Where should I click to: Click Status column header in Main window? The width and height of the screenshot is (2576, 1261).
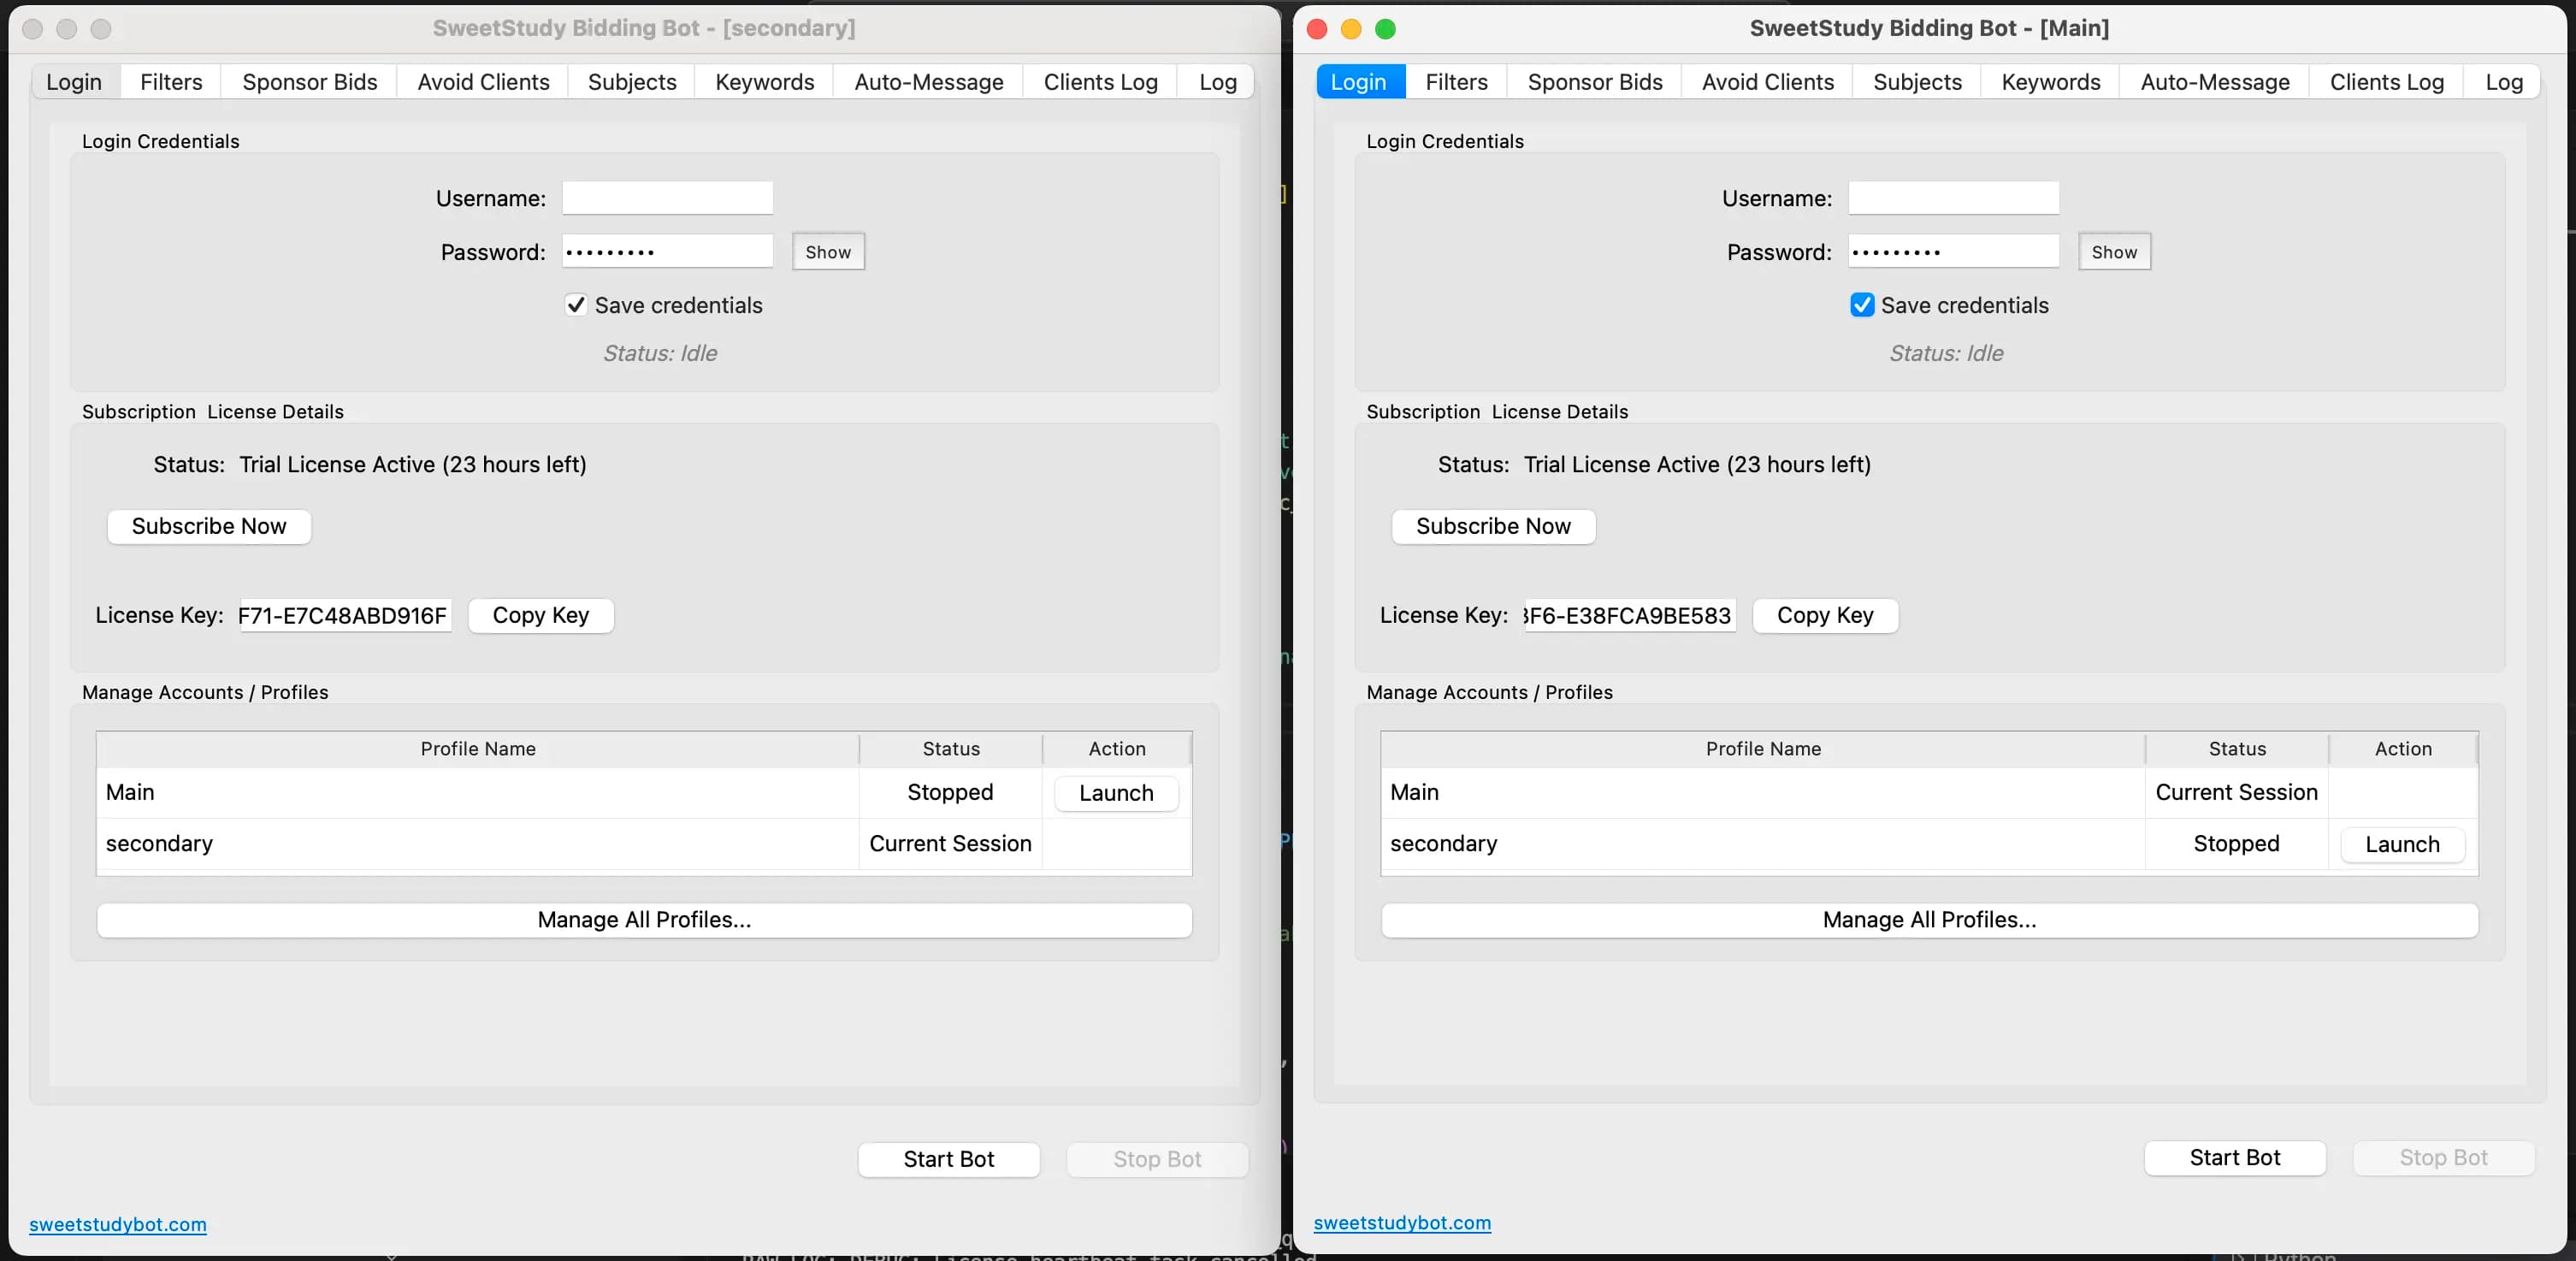coord(2237,749)
